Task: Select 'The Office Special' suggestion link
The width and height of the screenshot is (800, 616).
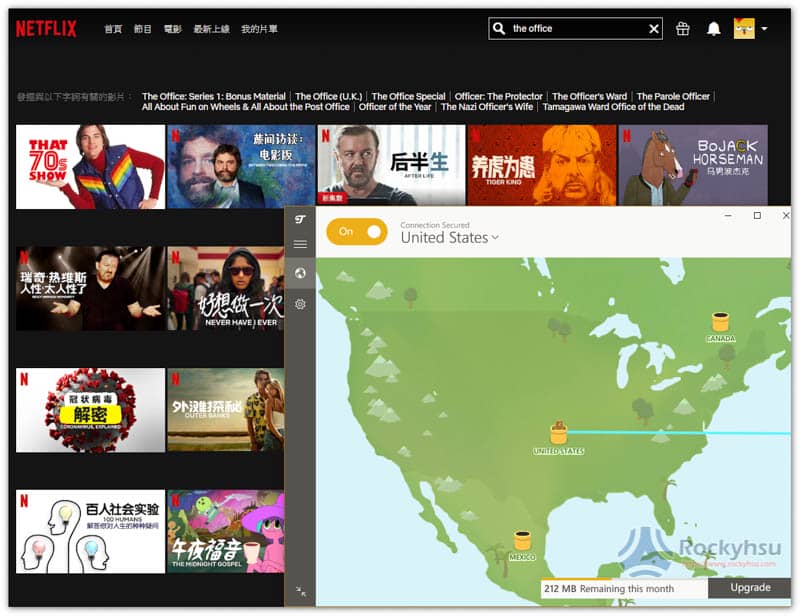Action: click(x=408, y=96)
